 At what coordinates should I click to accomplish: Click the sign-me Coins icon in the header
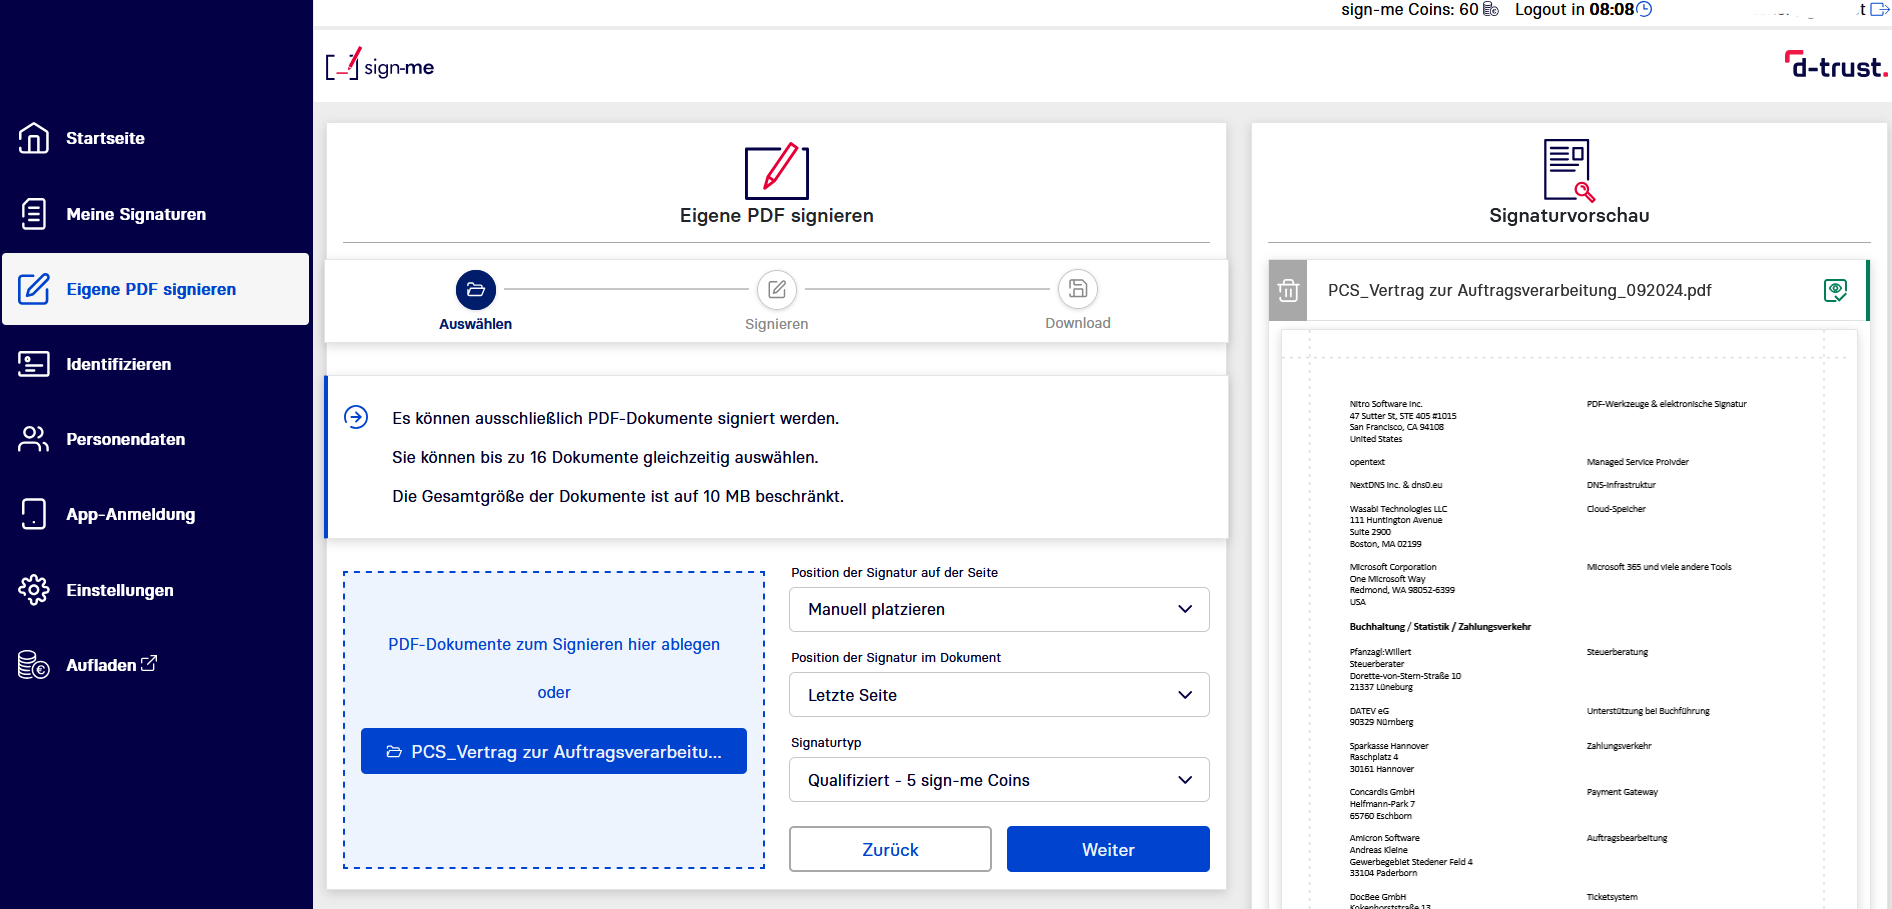1491,10
